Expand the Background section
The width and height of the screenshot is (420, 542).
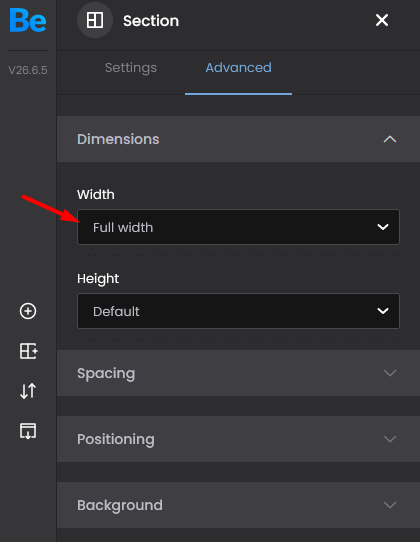(x=238, y=505)
